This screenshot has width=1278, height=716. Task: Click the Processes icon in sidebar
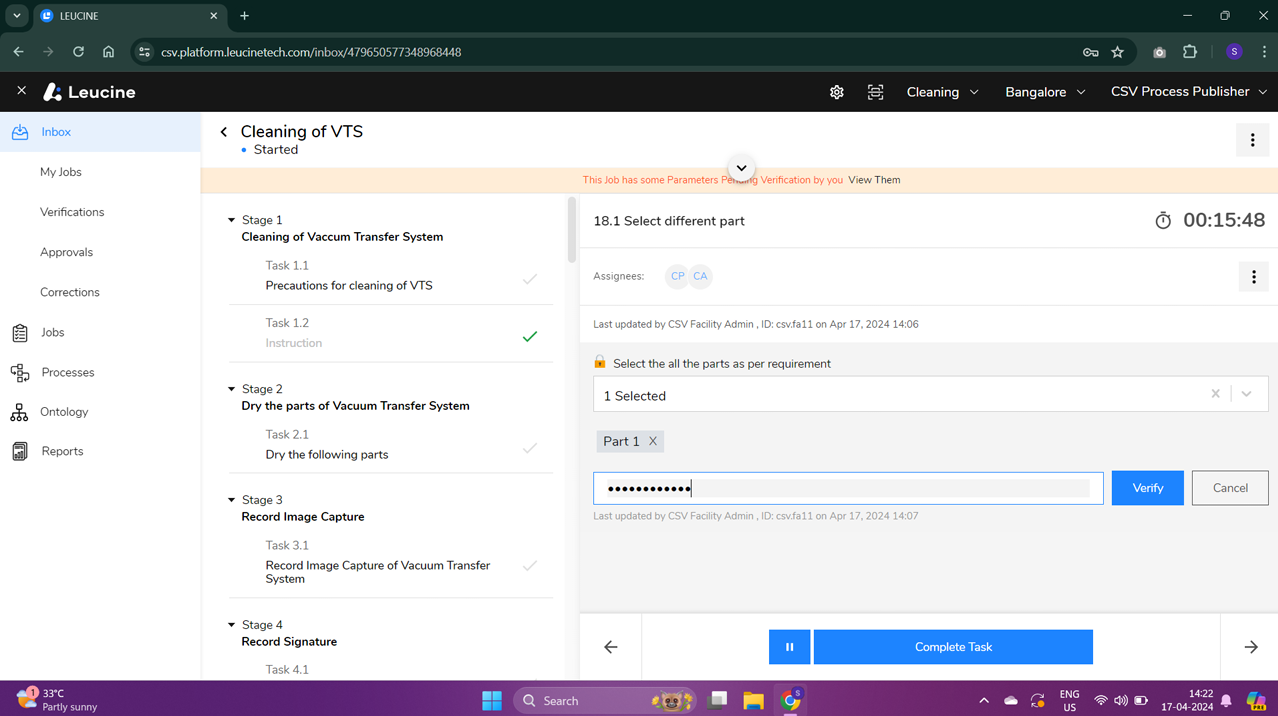pos(20,372)
